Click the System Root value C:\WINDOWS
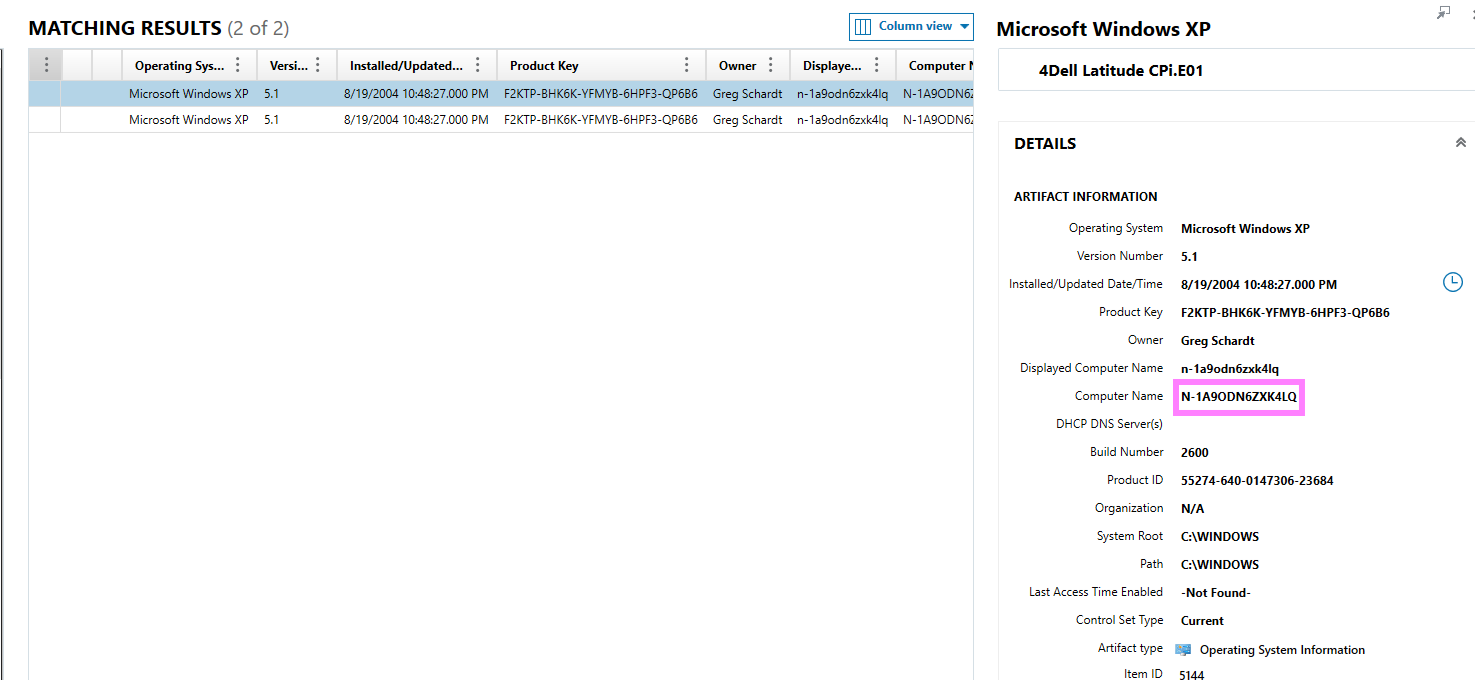 coord(1220,536)
